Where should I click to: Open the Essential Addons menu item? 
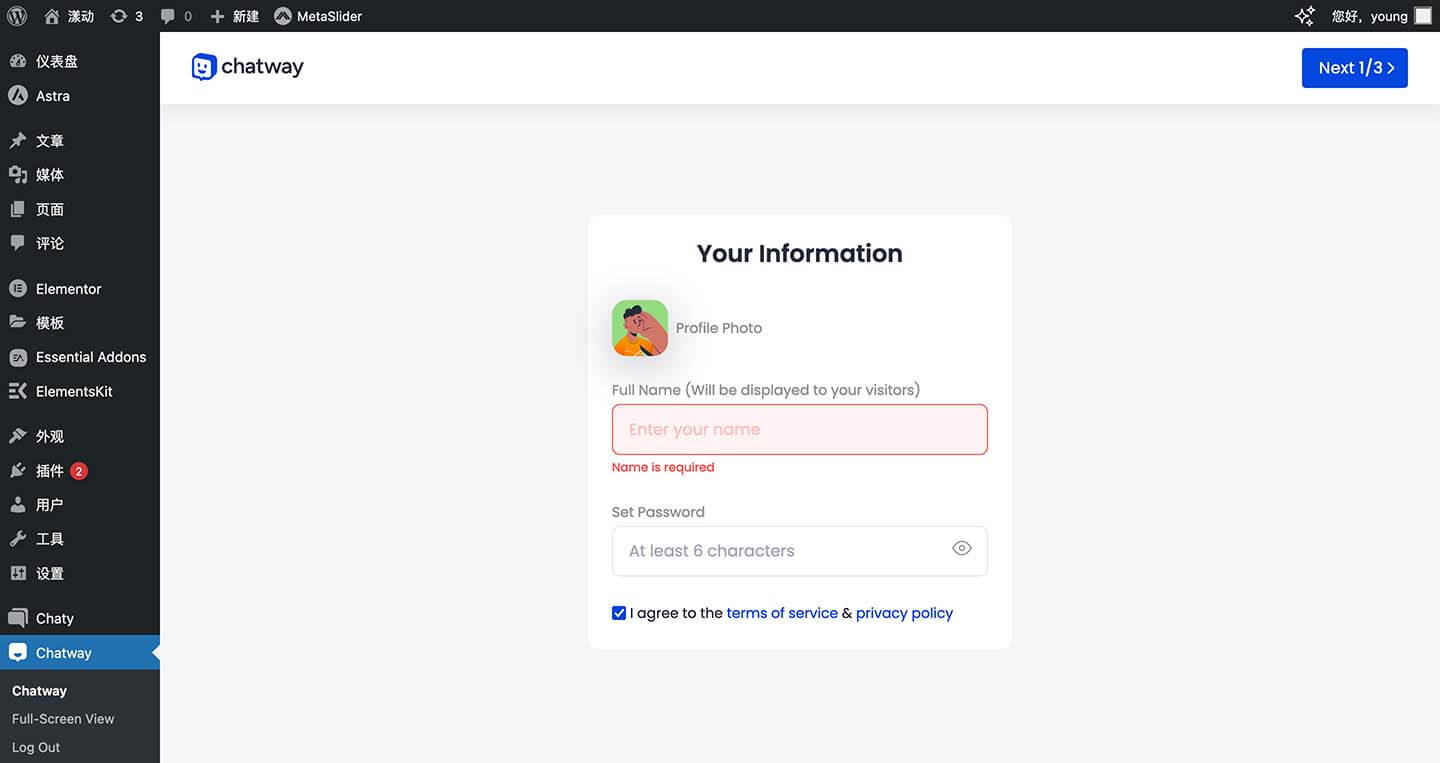80,357
